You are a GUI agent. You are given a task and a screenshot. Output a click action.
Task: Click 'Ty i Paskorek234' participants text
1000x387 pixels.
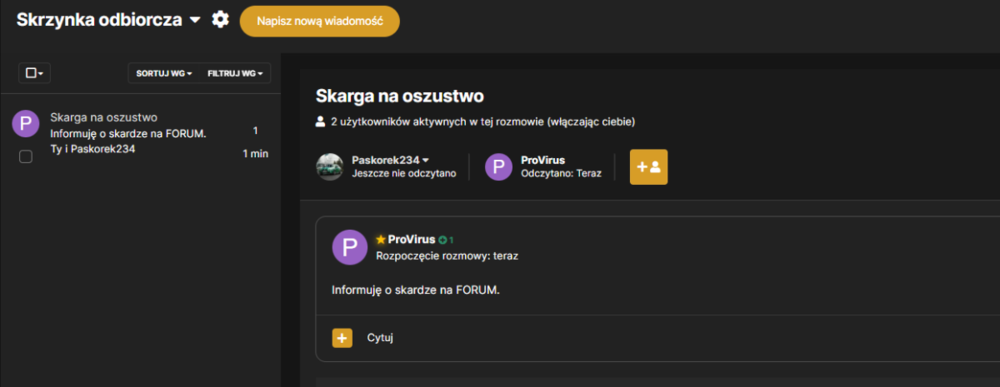point(93,149)
